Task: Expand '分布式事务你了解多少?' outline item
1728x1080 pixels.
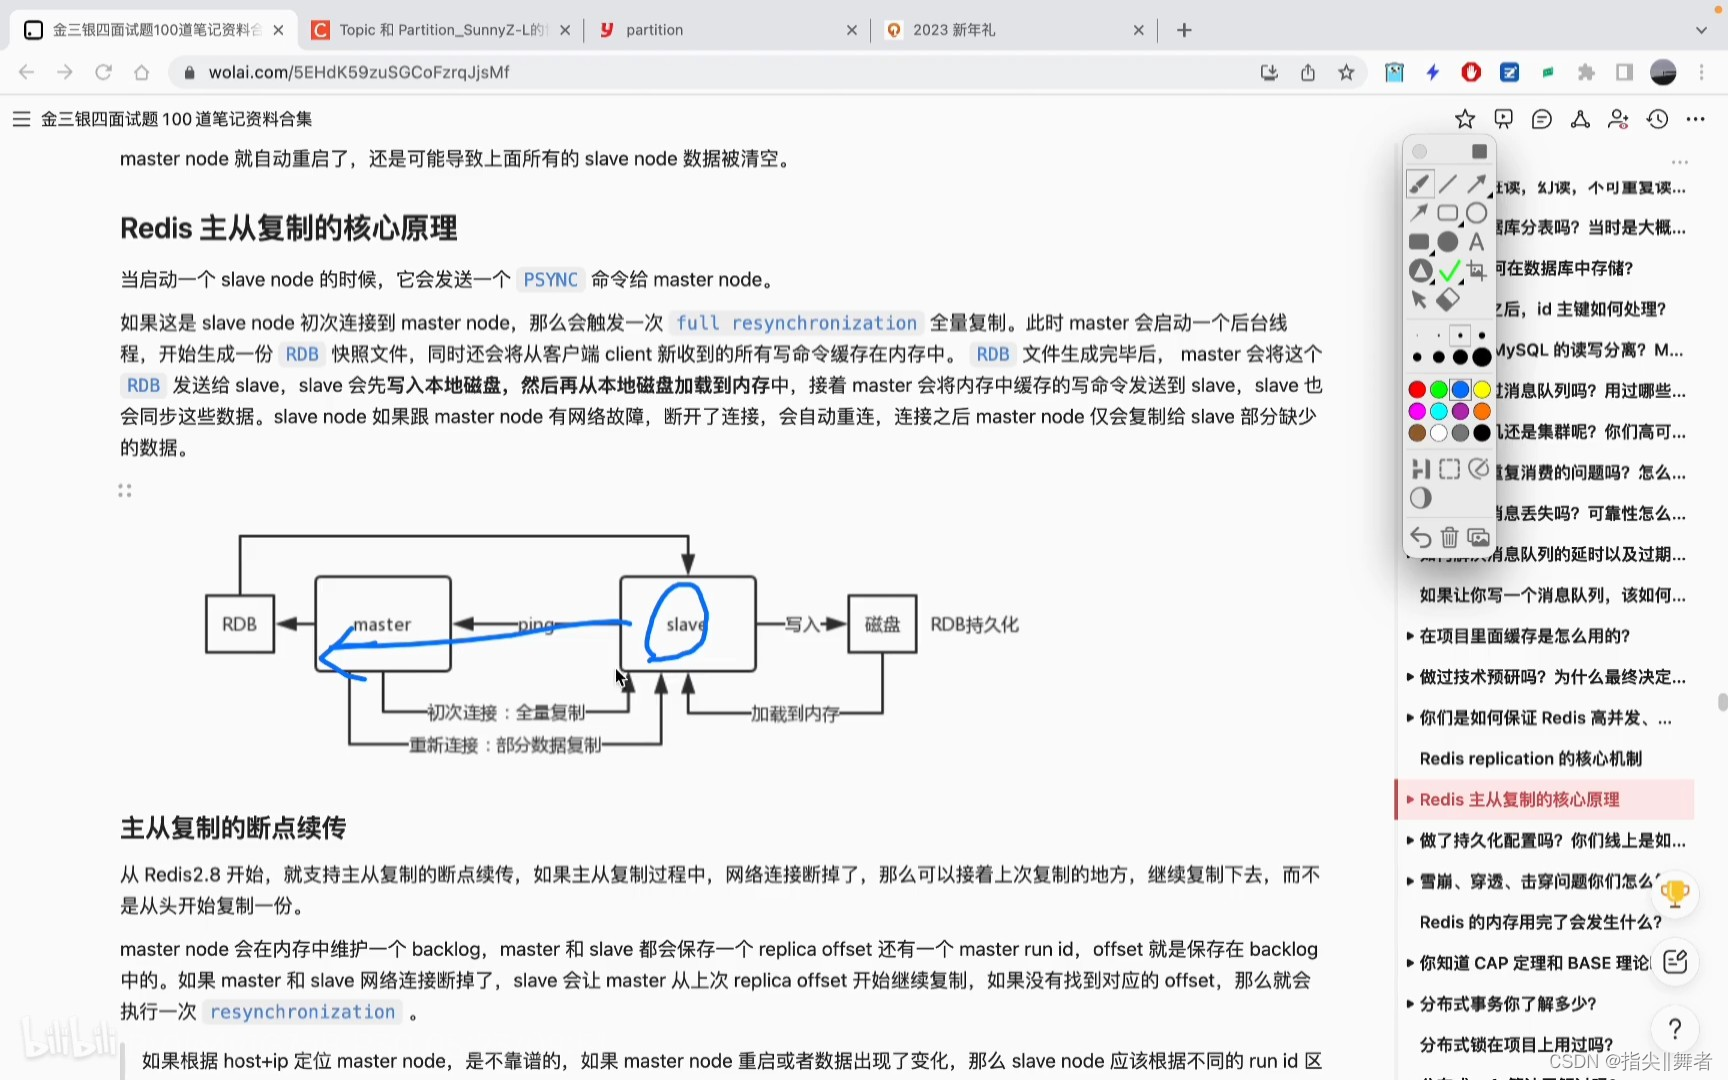Action: pos(1410,1004)
